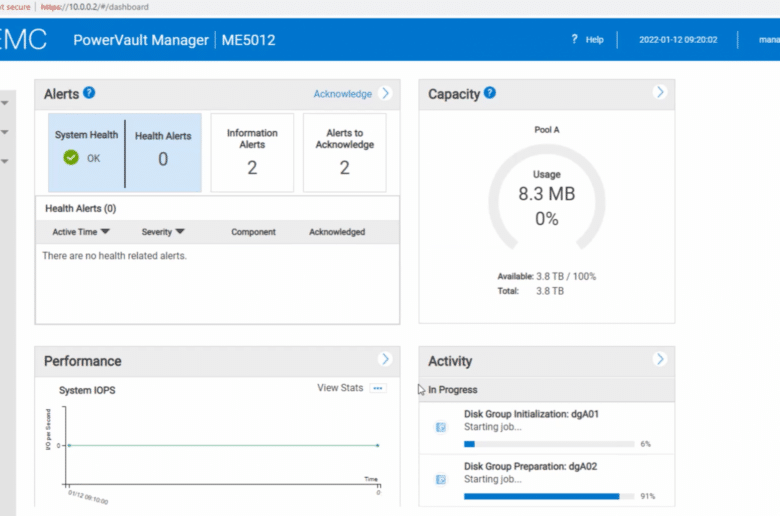Click the 6% progress label
The image size is (780, 516).
tap(645, 444)
